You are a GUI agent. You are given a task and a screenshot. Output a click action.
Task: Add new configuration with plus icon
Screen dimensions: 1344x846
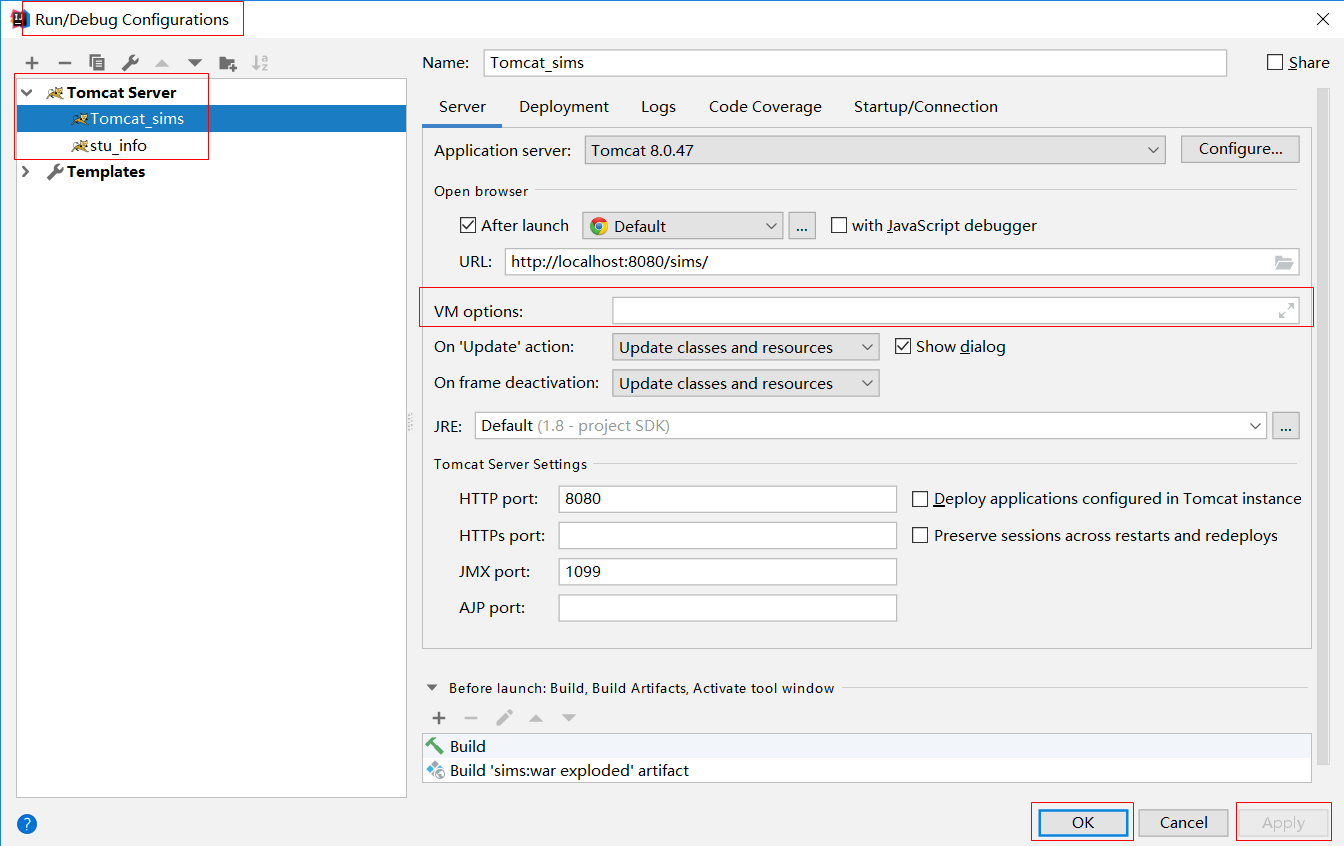[x=32, y=63]
